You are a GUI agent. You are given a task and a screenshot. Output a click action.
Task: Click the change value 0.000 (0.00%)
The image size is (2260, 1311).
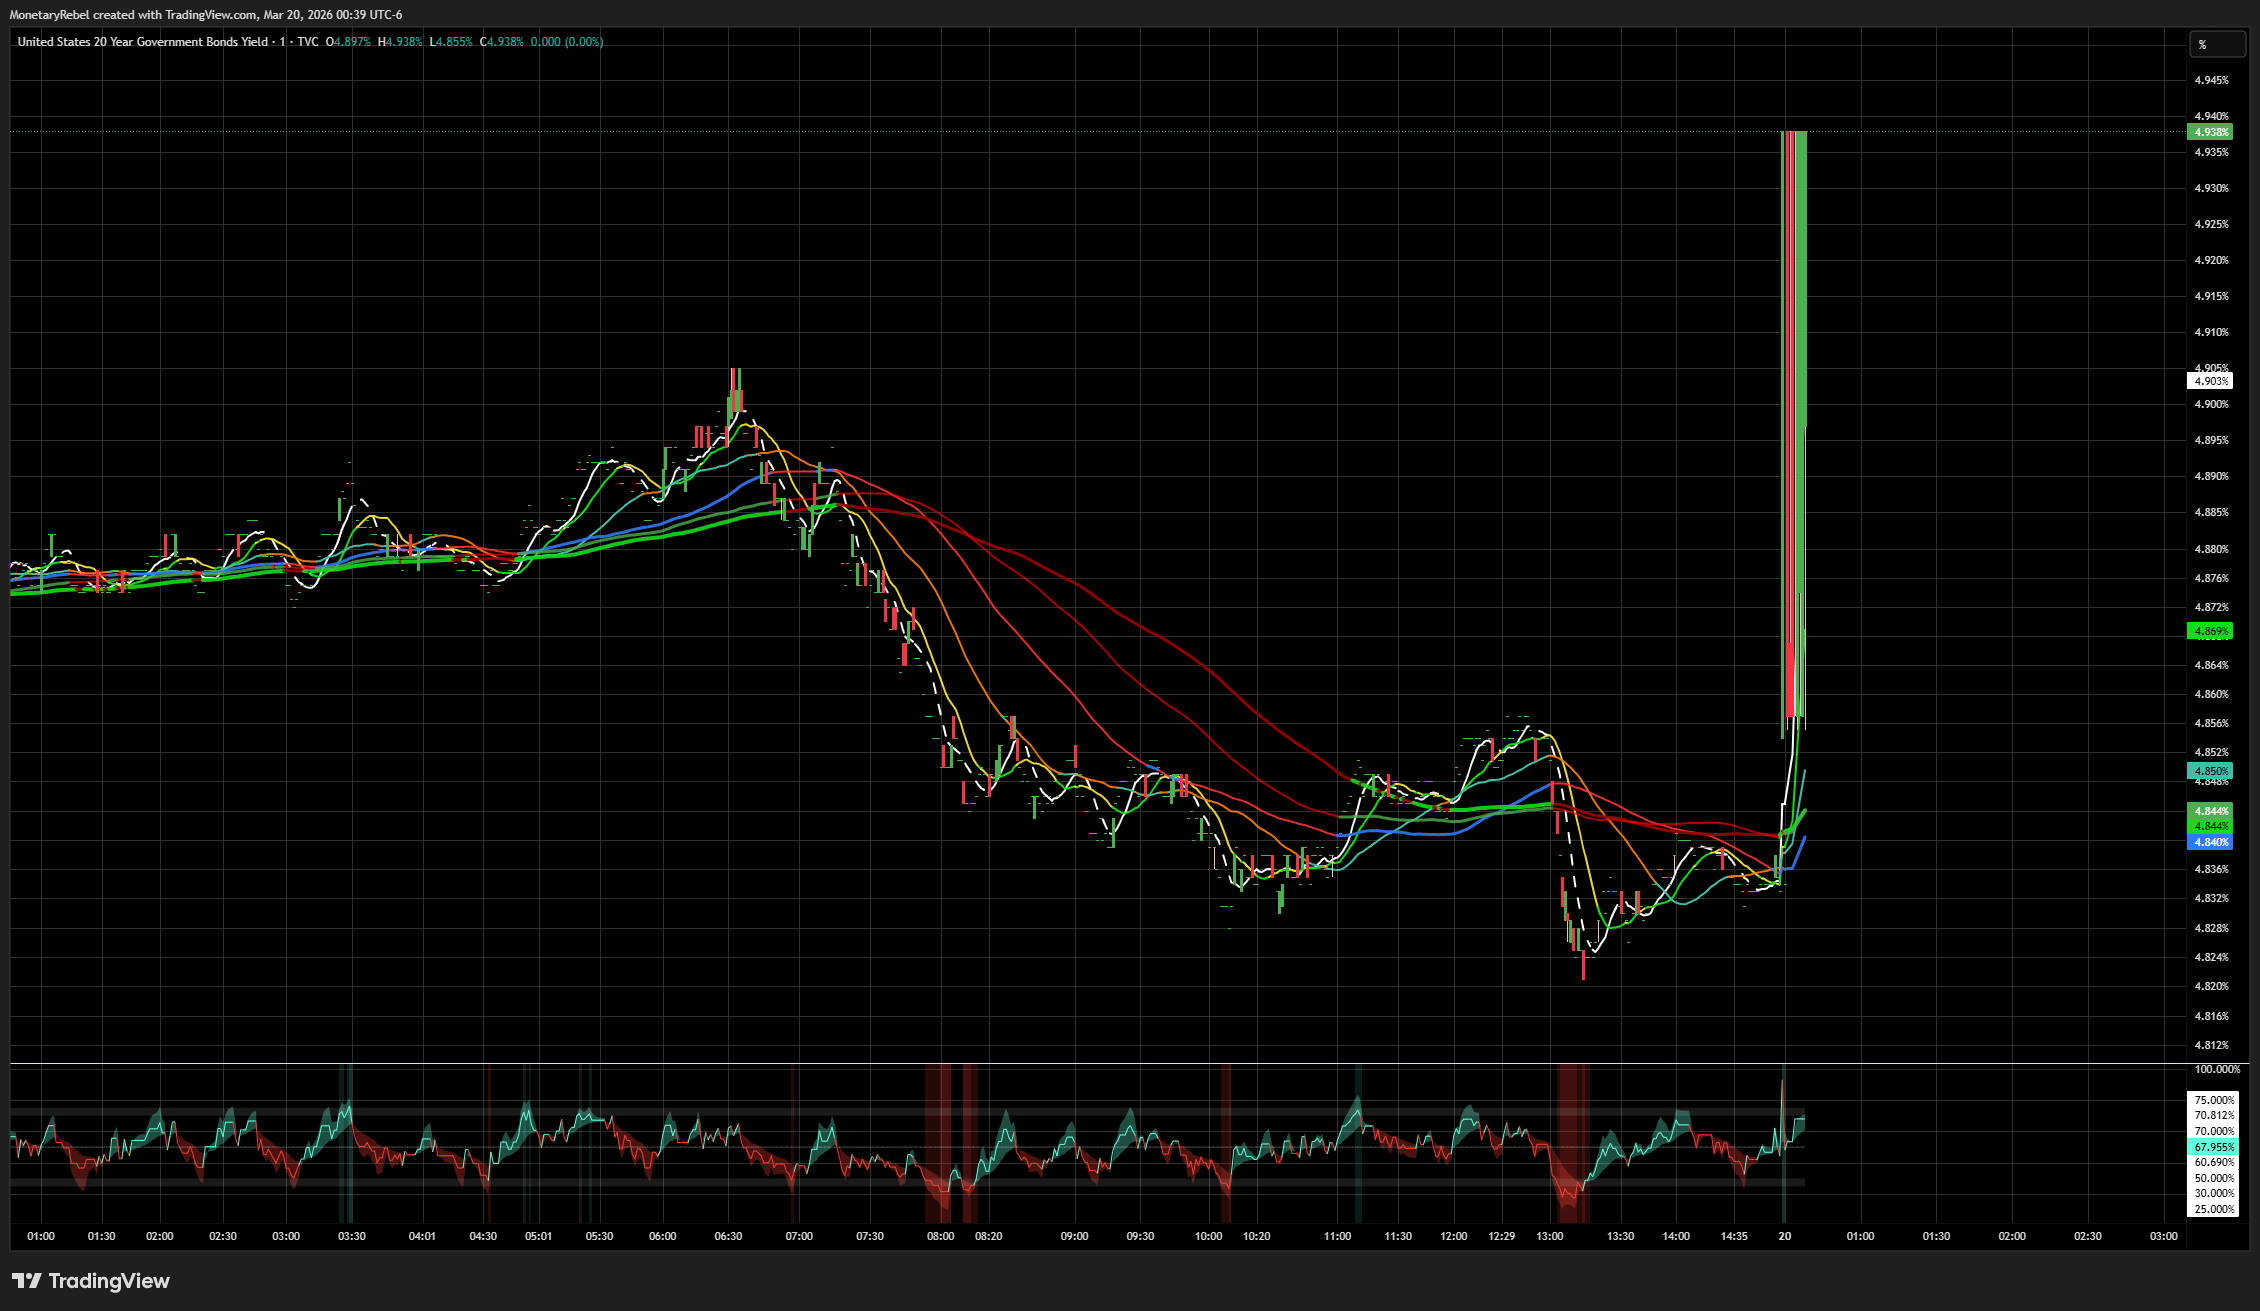[567, 42]
